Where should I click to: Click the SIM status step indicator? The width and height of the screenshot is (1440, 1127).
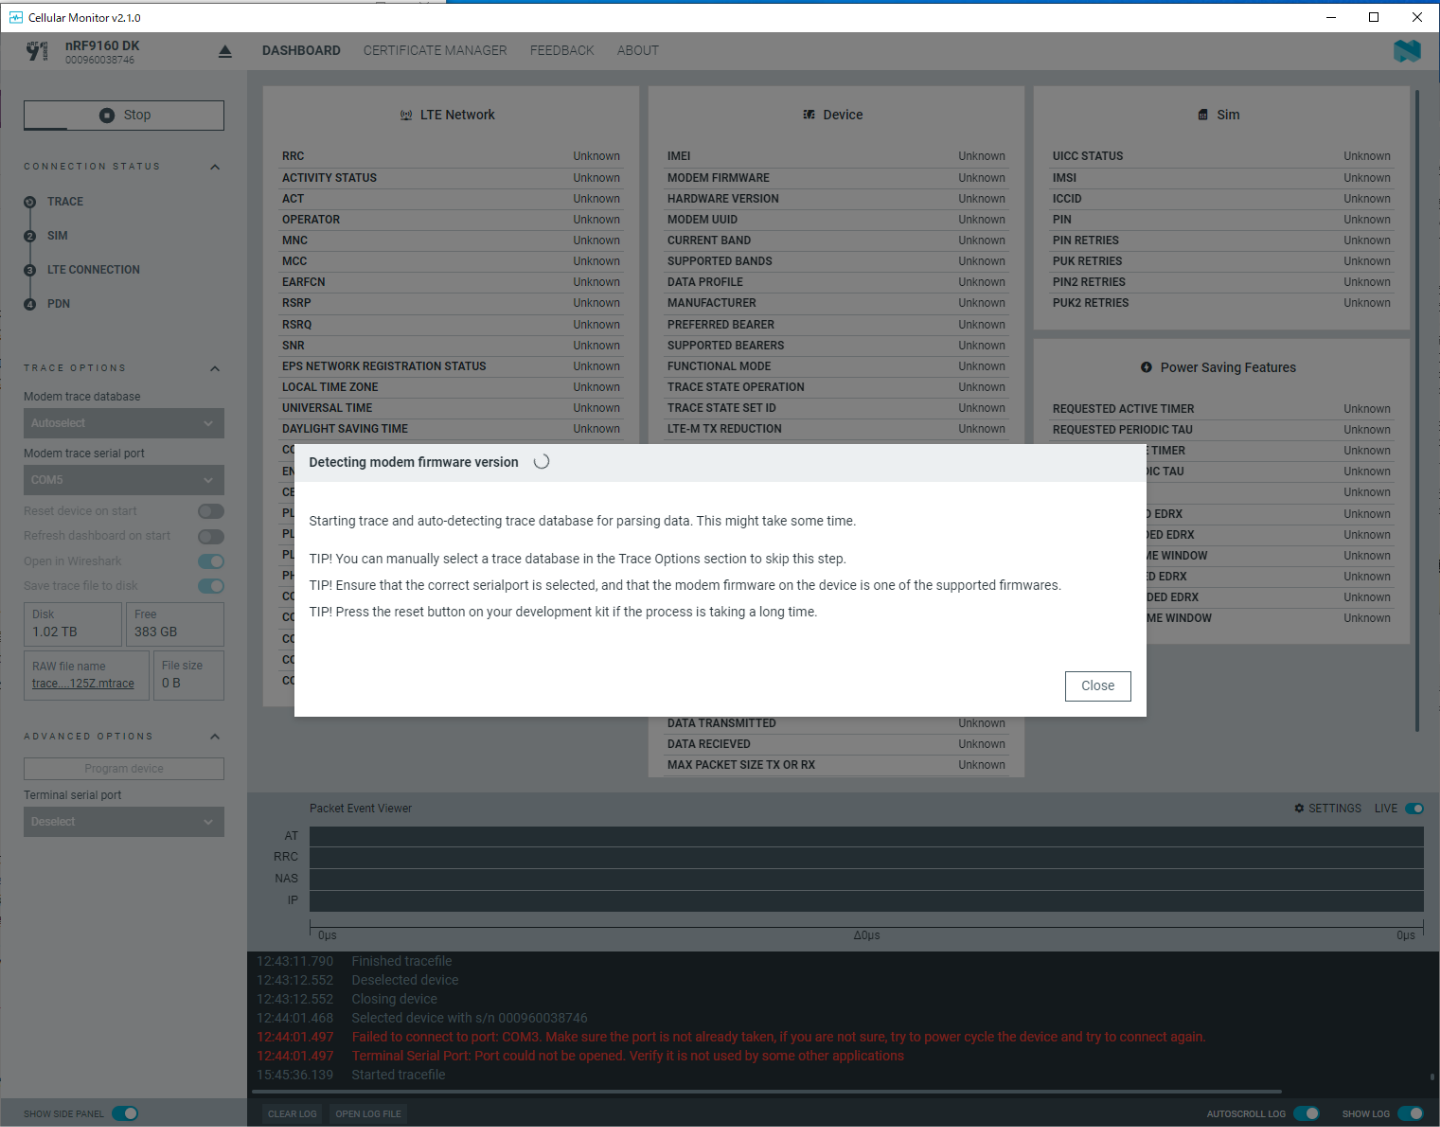pyautogui.click(x=30, y=236)
